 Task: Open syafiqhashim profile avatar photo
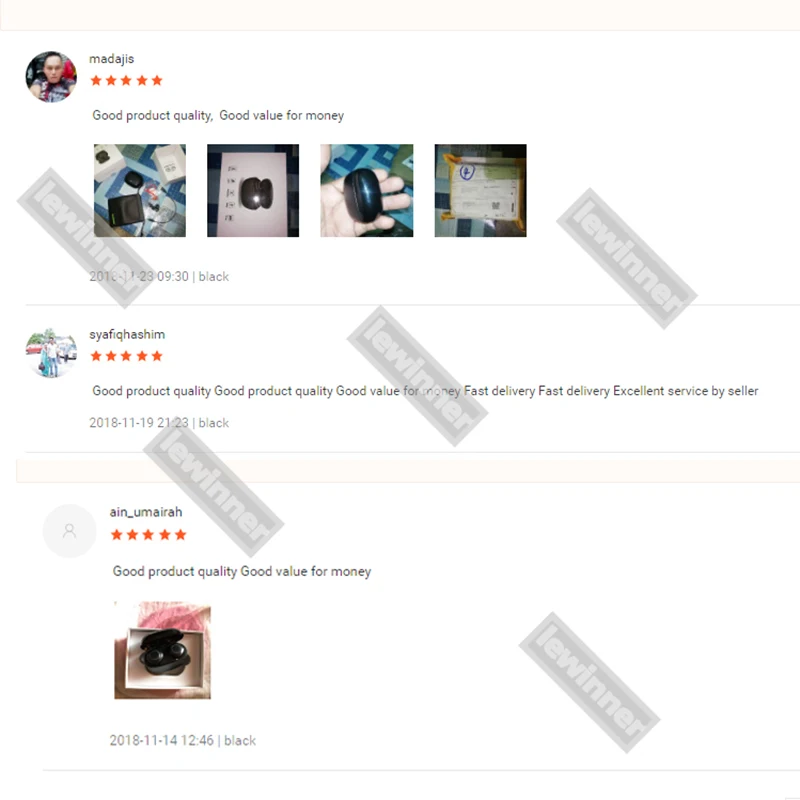tap(51, 353)
